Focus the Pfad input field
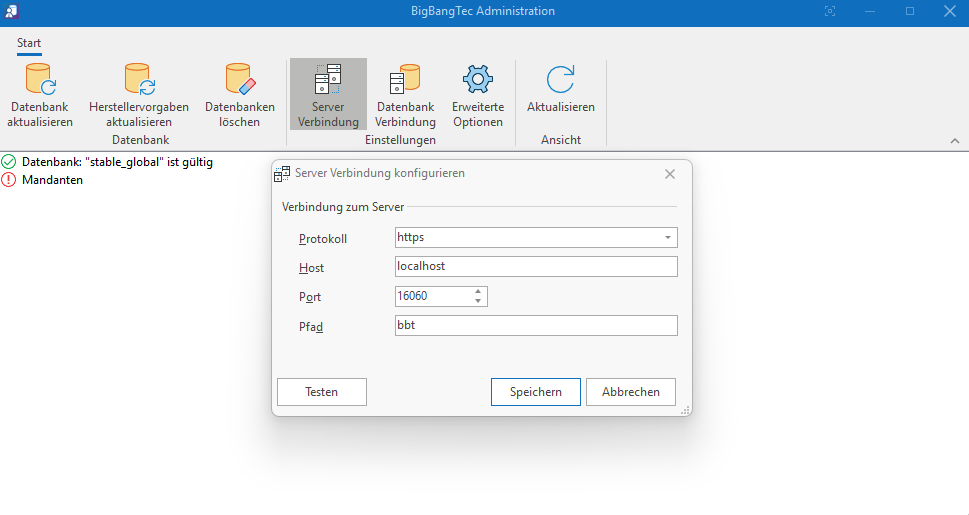The image size is (969, 515). pos(536,326)
